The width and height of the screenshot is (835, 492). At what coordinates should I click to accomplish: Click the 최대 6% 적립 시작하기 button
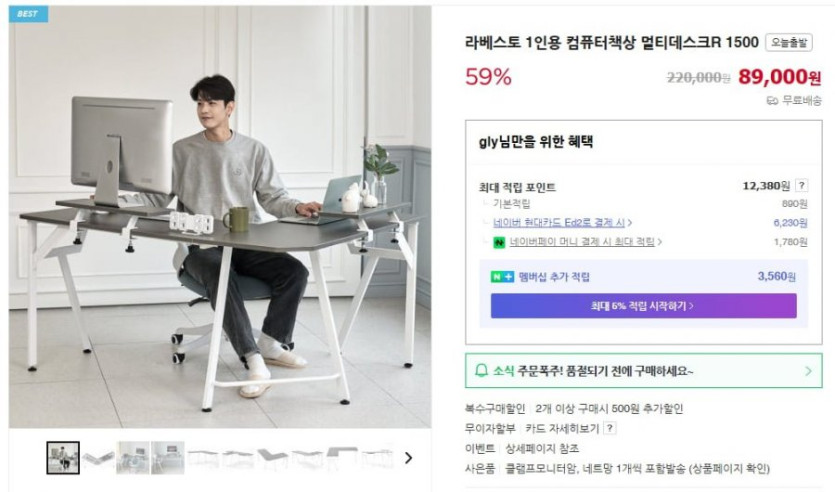(643, 306)
